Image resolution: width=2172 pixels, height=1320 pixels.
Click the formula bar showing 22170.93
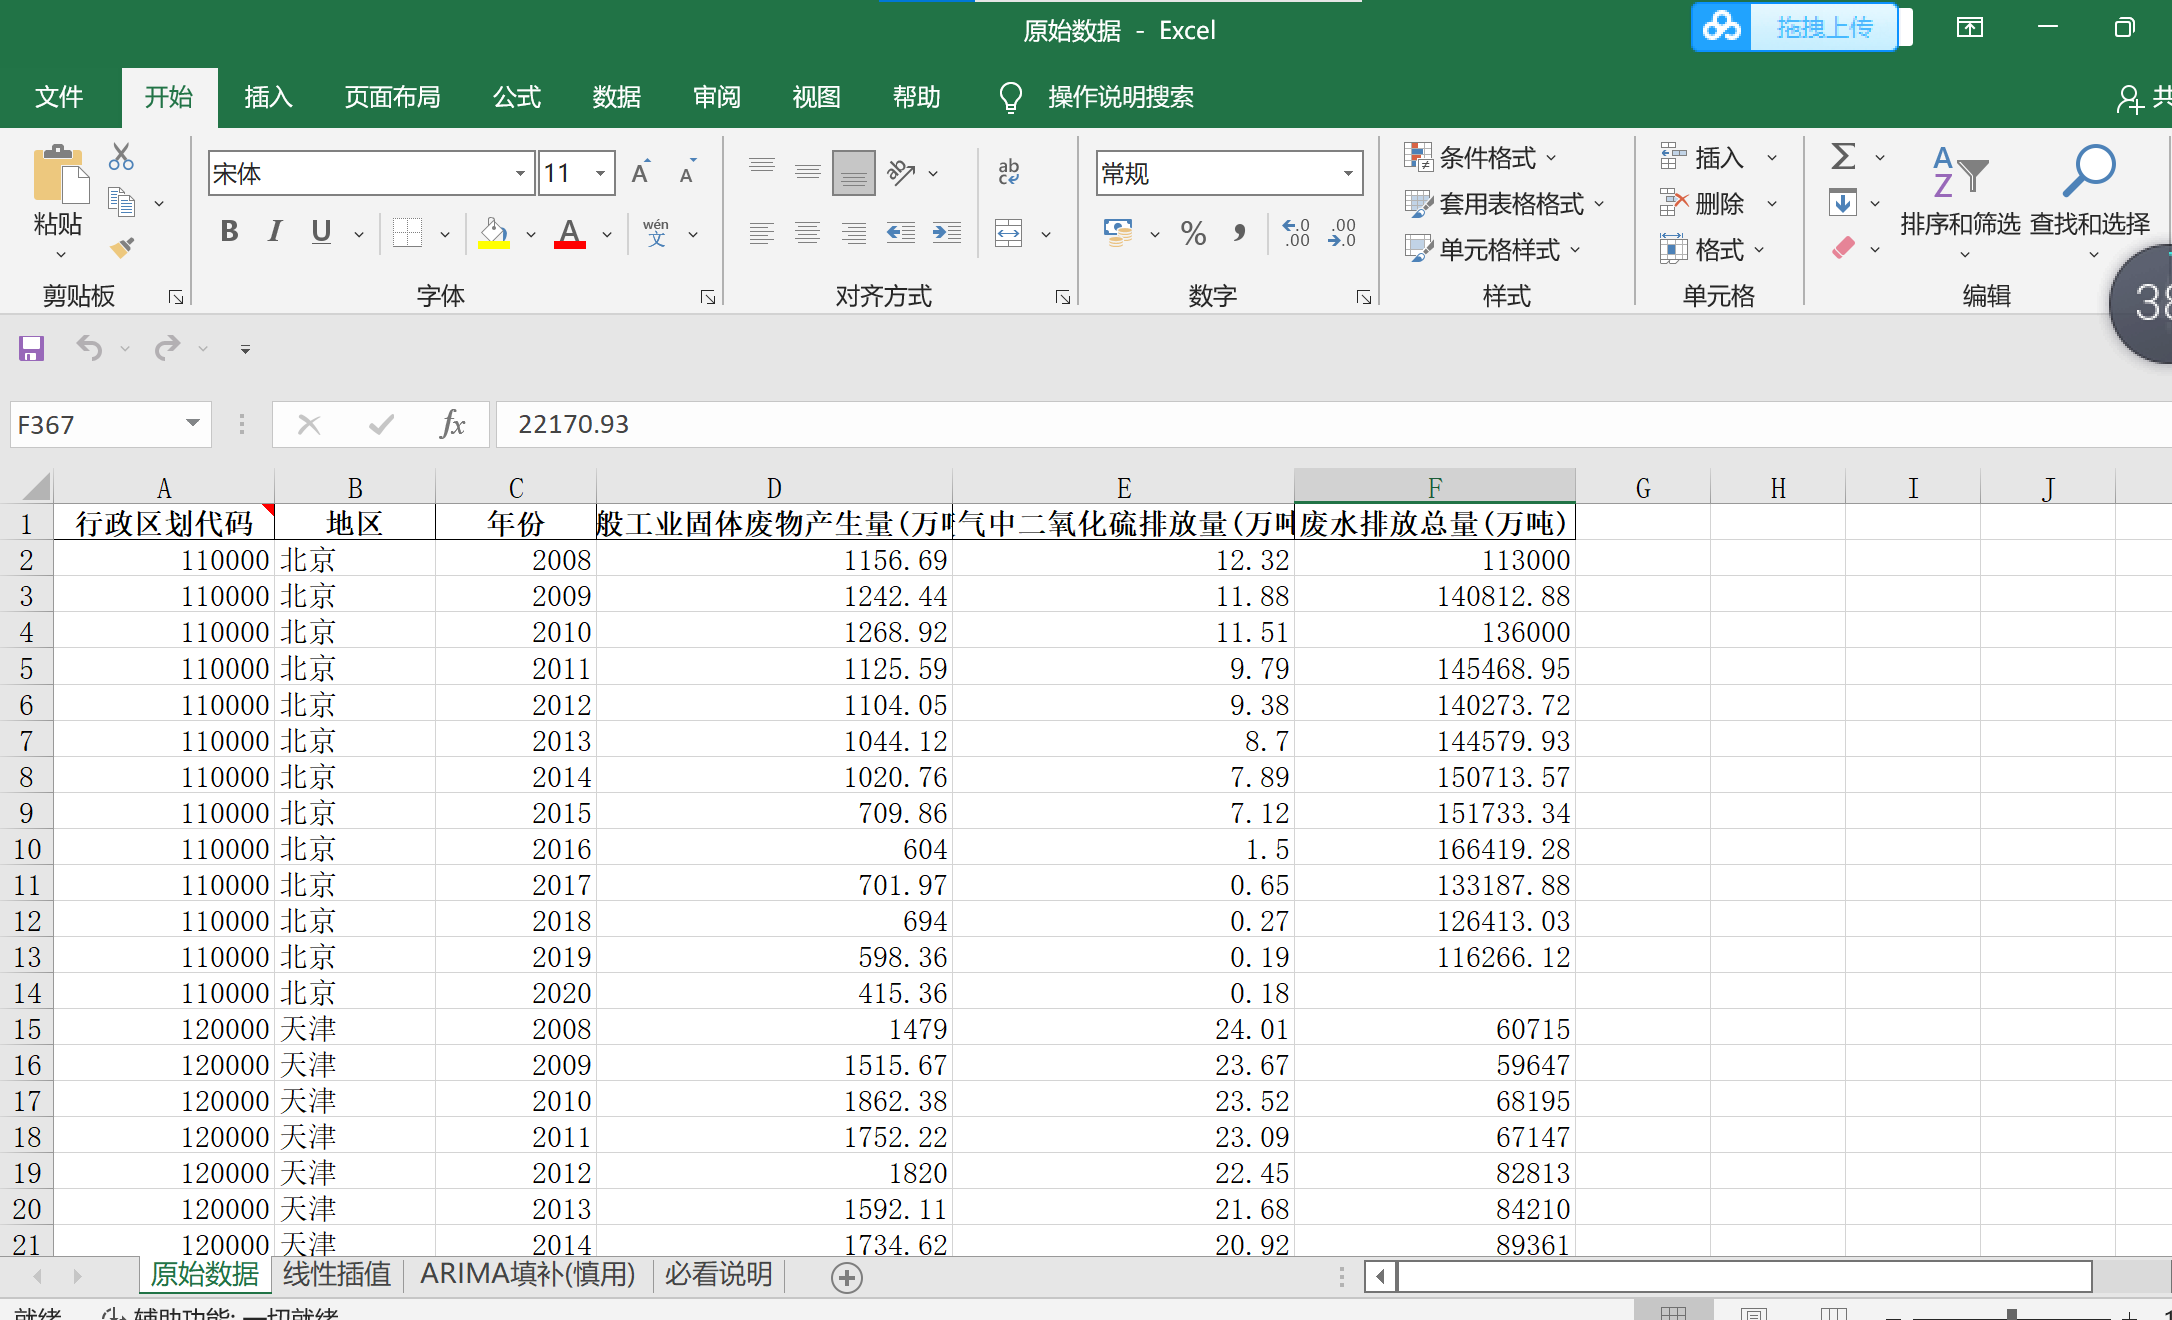click(x=1334, y=424)
